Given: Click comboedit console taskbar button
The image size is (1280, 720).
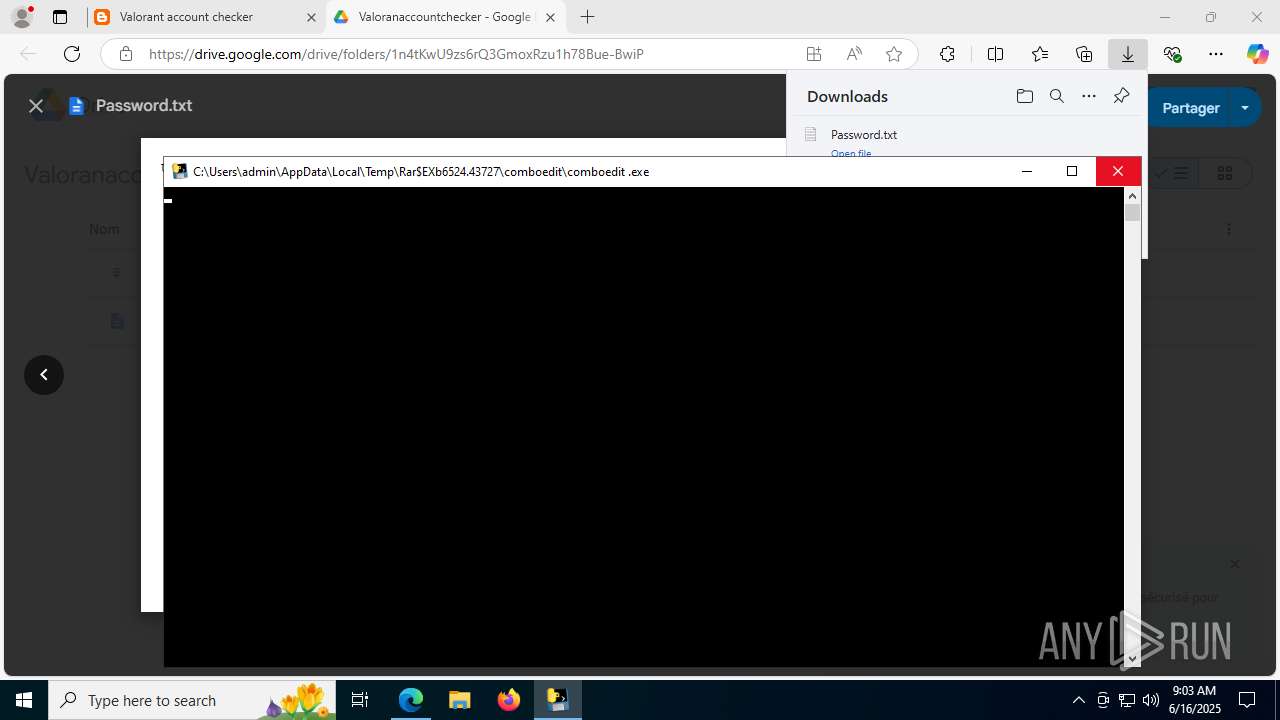Looking at the screenshot, I should click(557, 700).
